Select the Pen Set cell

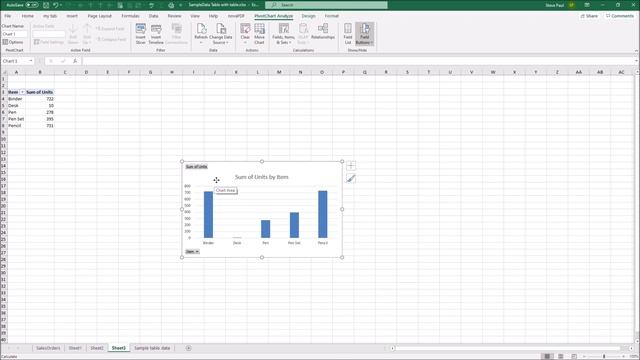click(16, 119)
